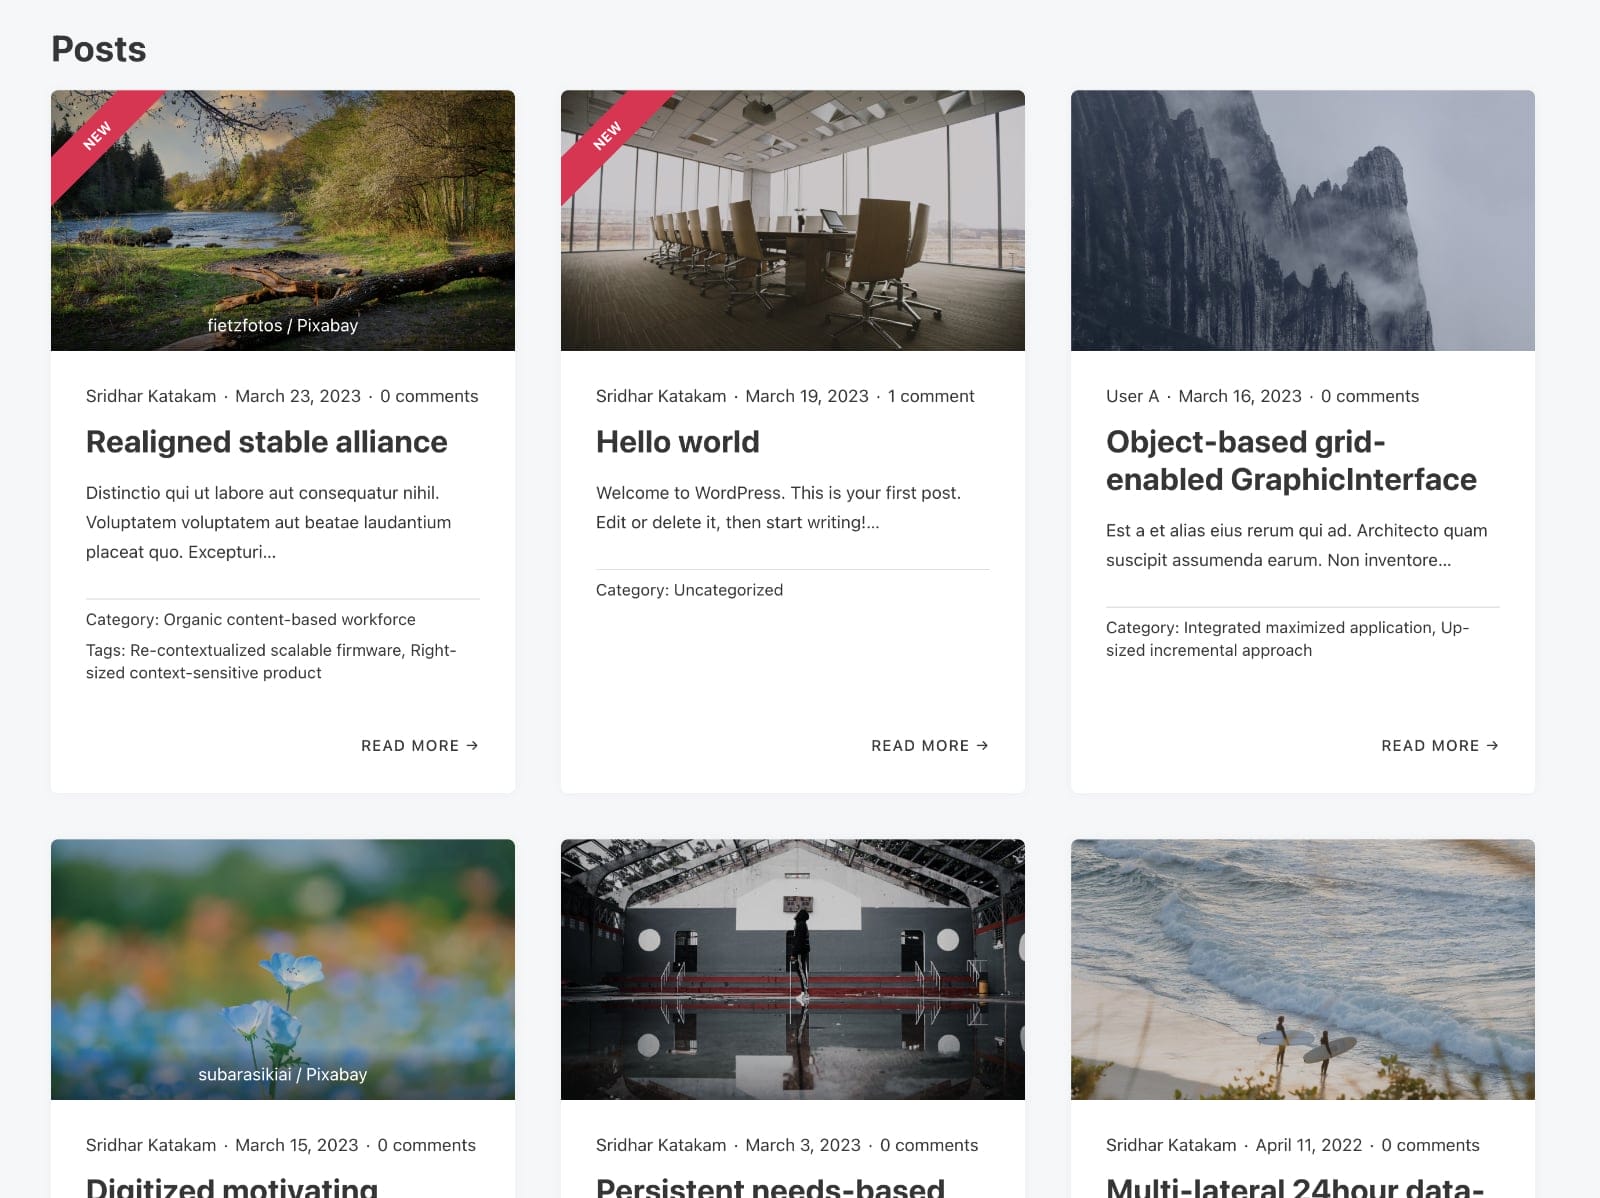Select the Re-contextualized scalable firmware tag

[x=267, y=651]
